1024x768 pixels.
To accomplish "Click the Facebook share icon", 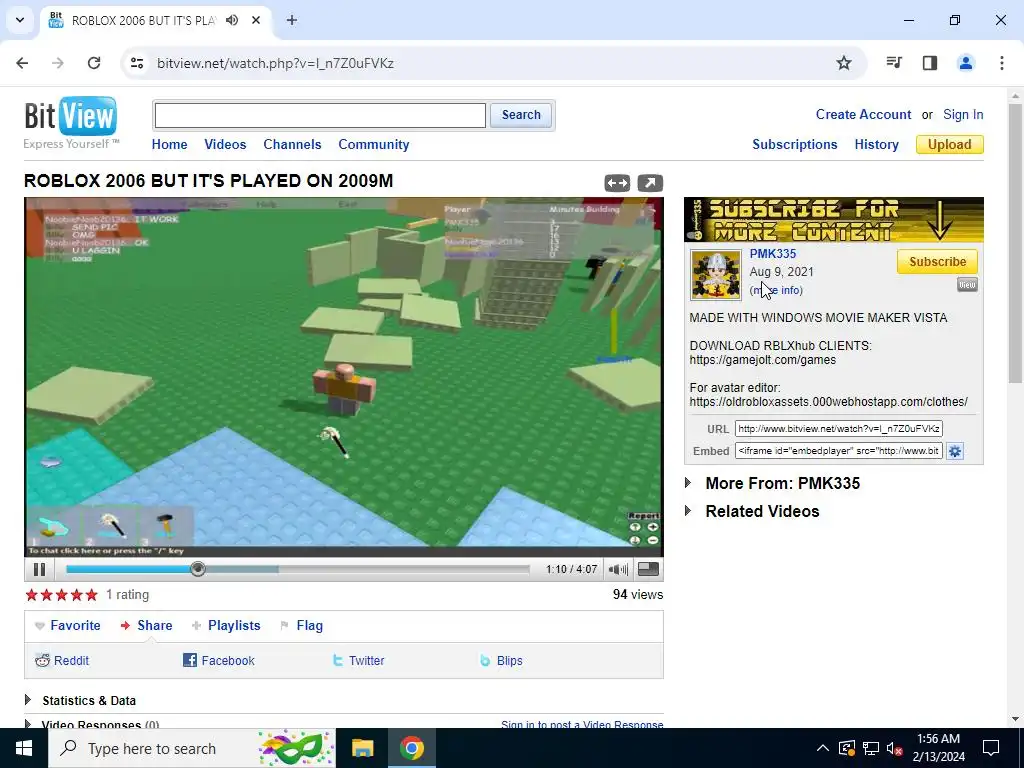I will 189,660.
